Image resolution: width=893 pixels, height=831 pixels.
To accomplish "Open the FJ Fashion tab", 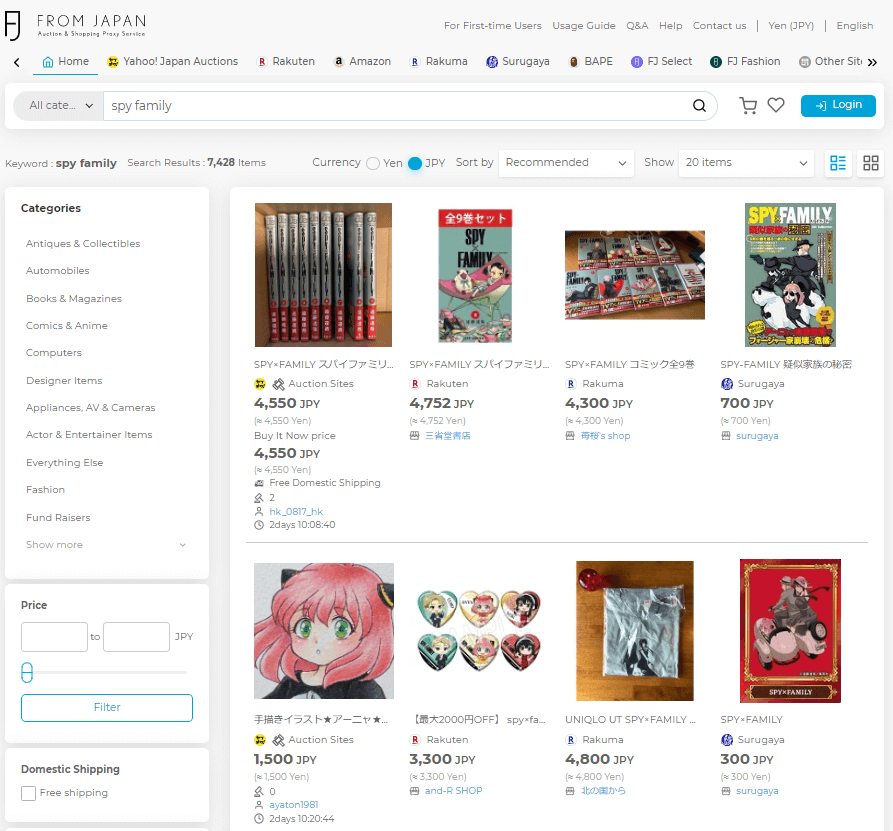I will (745, 62).
